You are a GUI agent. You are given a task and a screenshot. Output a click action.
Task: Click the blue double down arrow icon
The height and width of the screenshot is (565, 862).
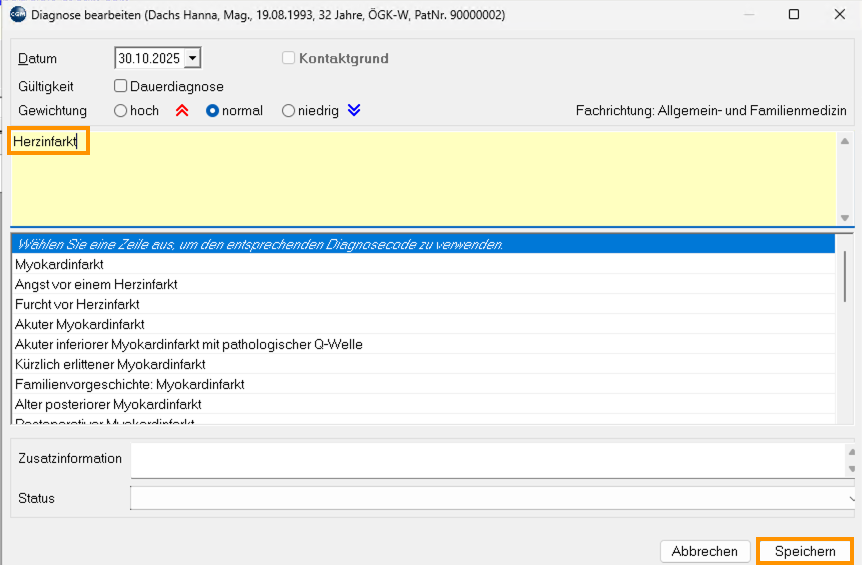[353, 111]
